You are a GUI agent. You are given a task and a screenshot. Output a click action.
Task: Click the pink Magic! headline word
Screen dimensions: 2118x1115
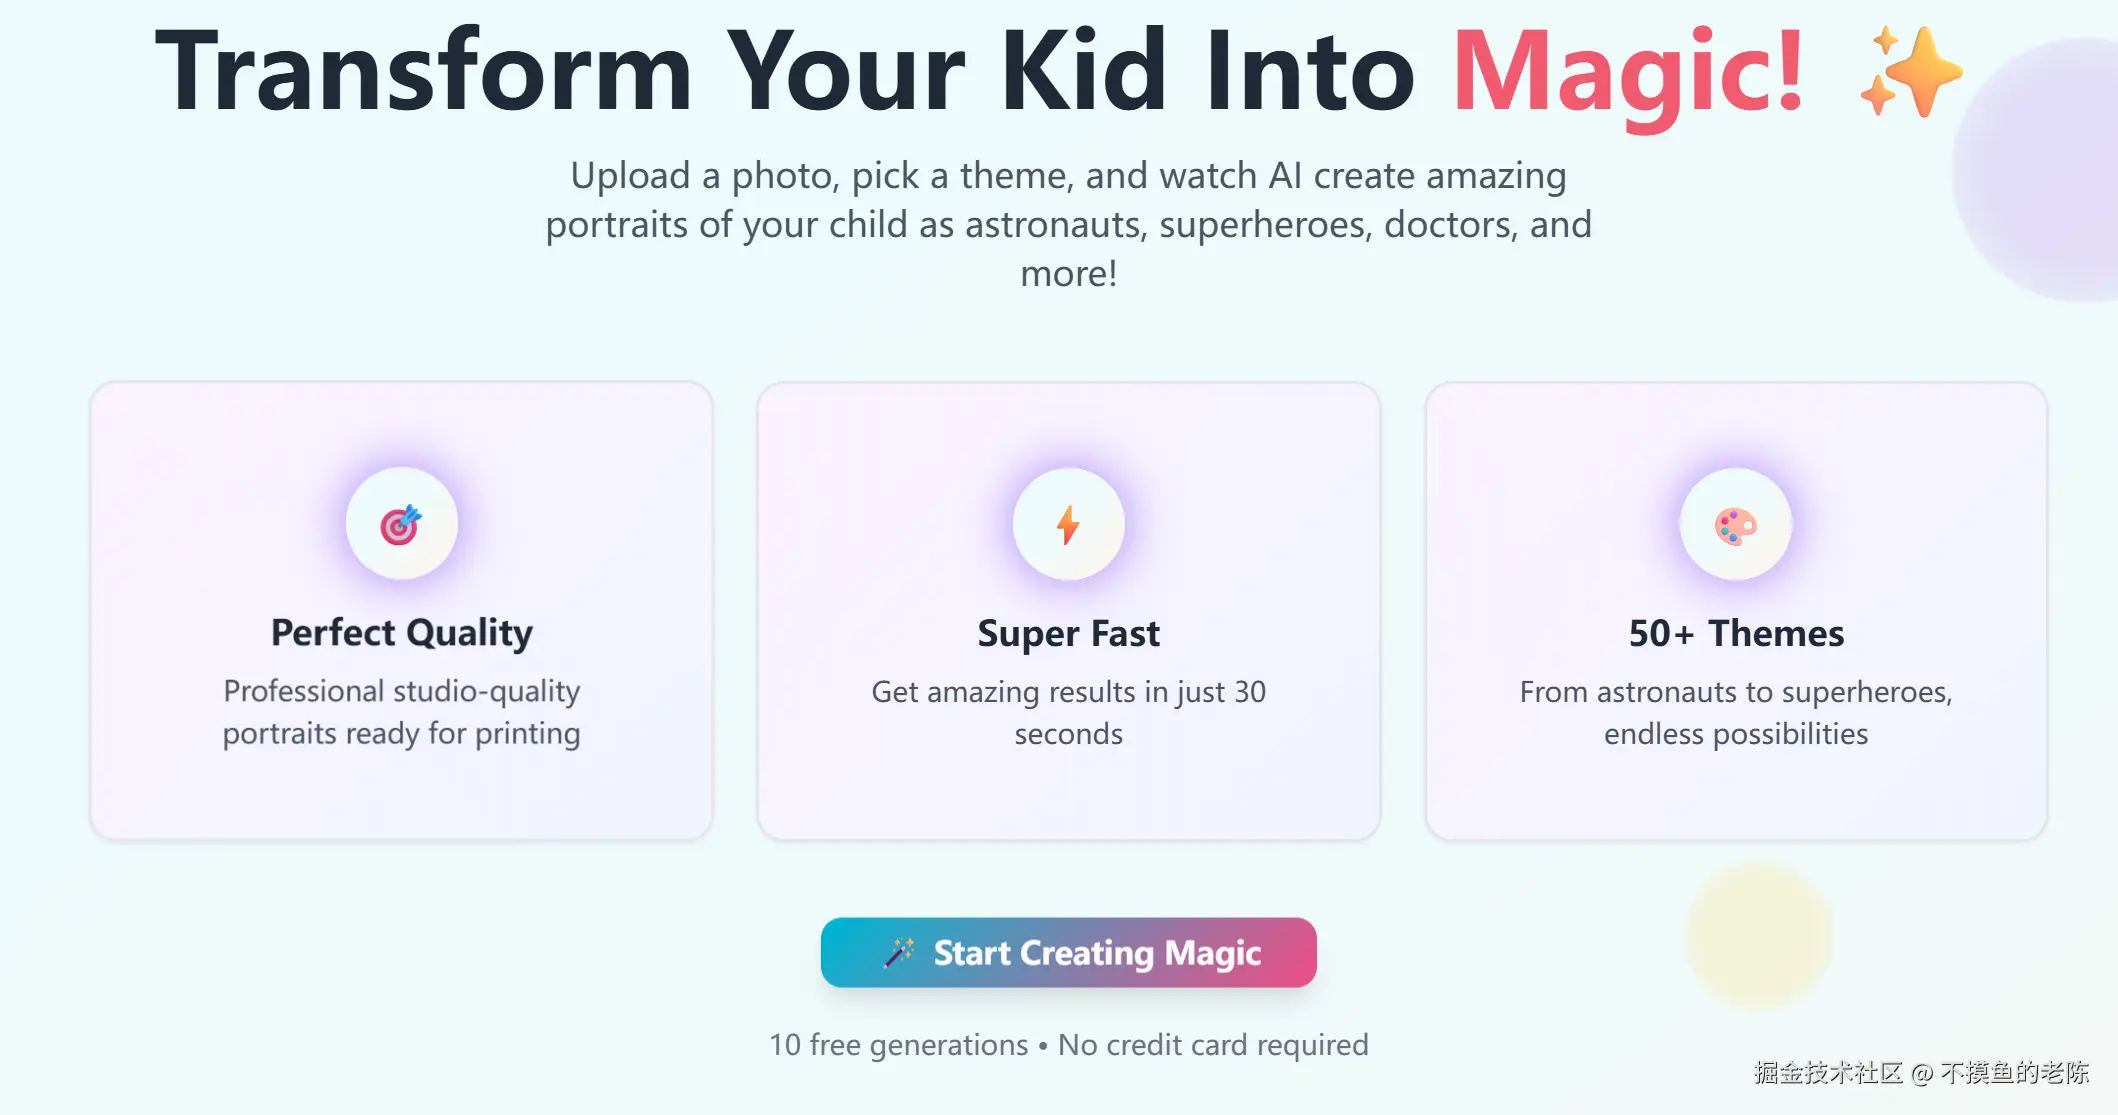1628,74
